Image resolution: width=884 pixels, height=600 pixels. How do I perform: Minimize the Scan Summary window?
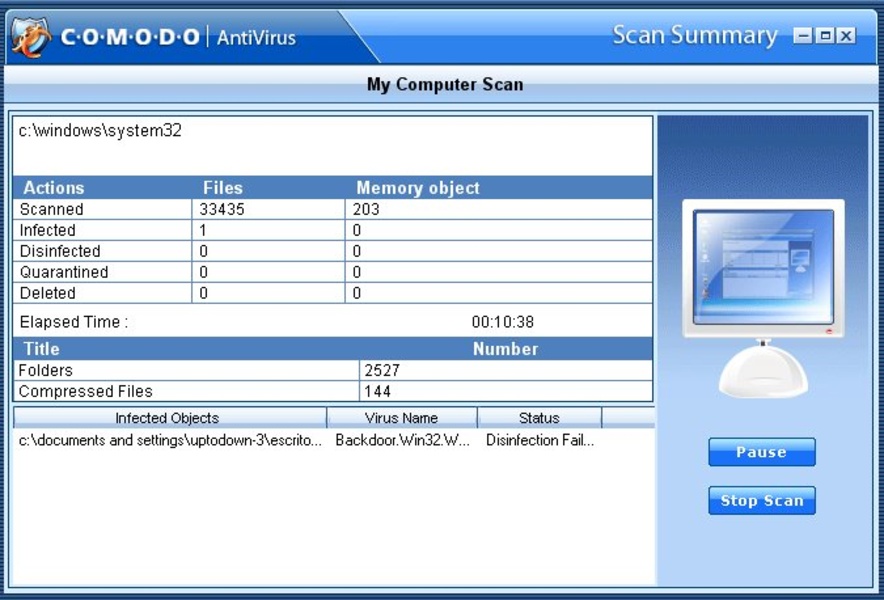(803, 36)
